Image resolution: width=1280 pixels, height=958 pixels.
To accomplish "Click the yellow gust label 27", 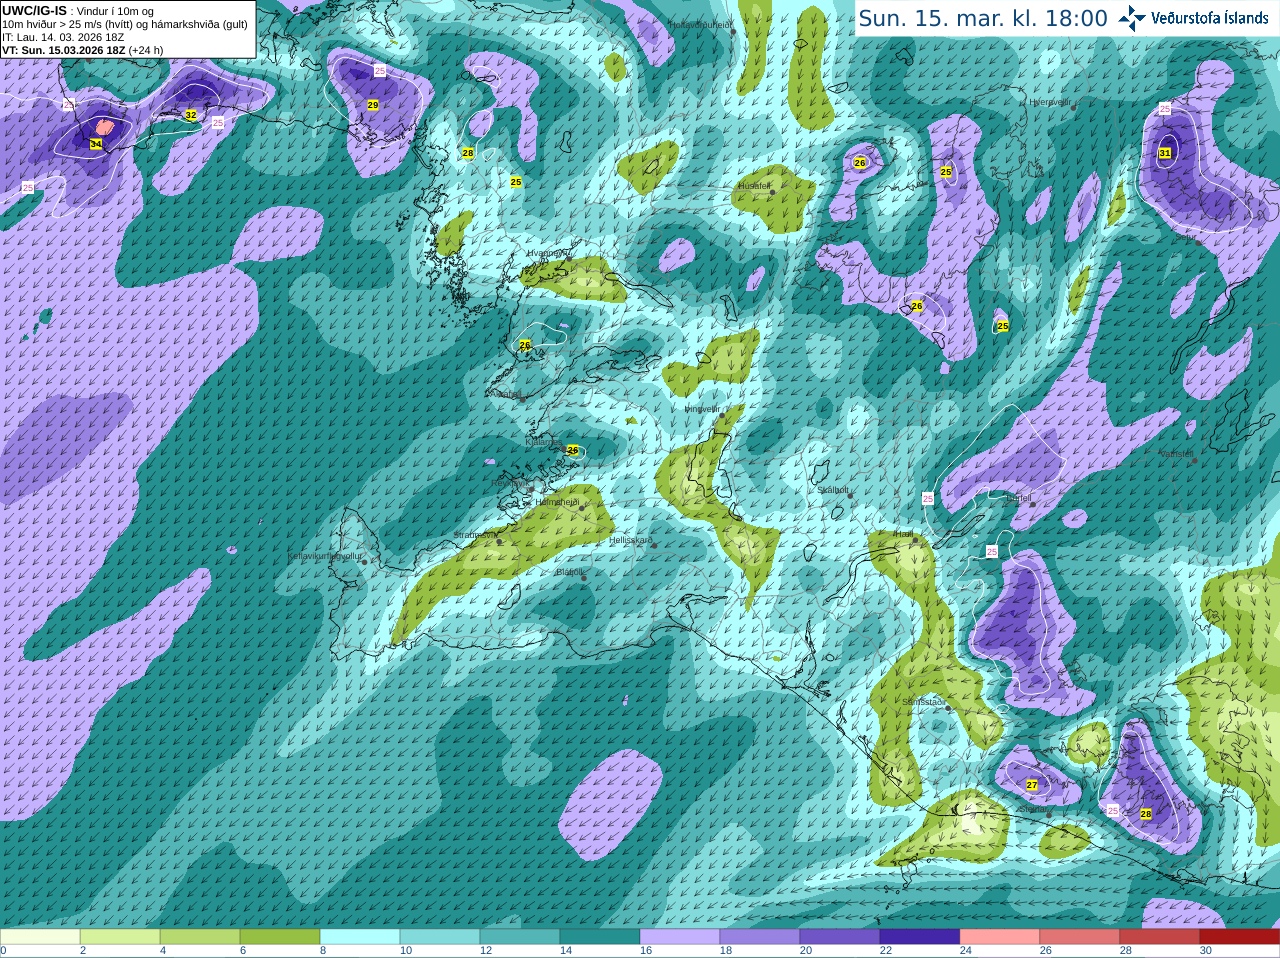I will 1032,785.
